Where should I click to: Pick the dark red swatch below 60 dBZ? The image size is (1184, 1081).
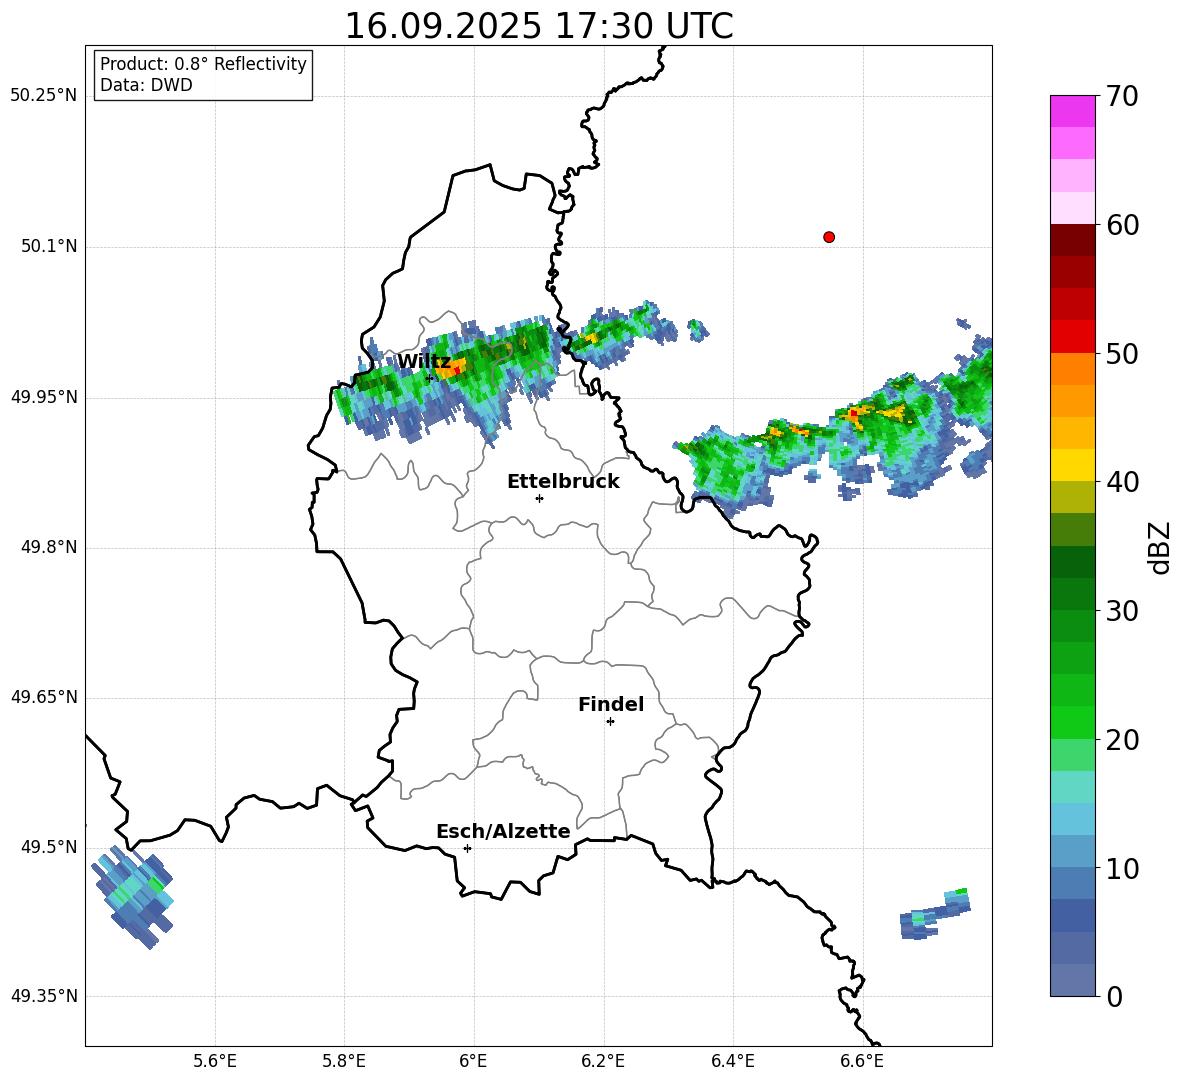click(x=1072, y=240)
